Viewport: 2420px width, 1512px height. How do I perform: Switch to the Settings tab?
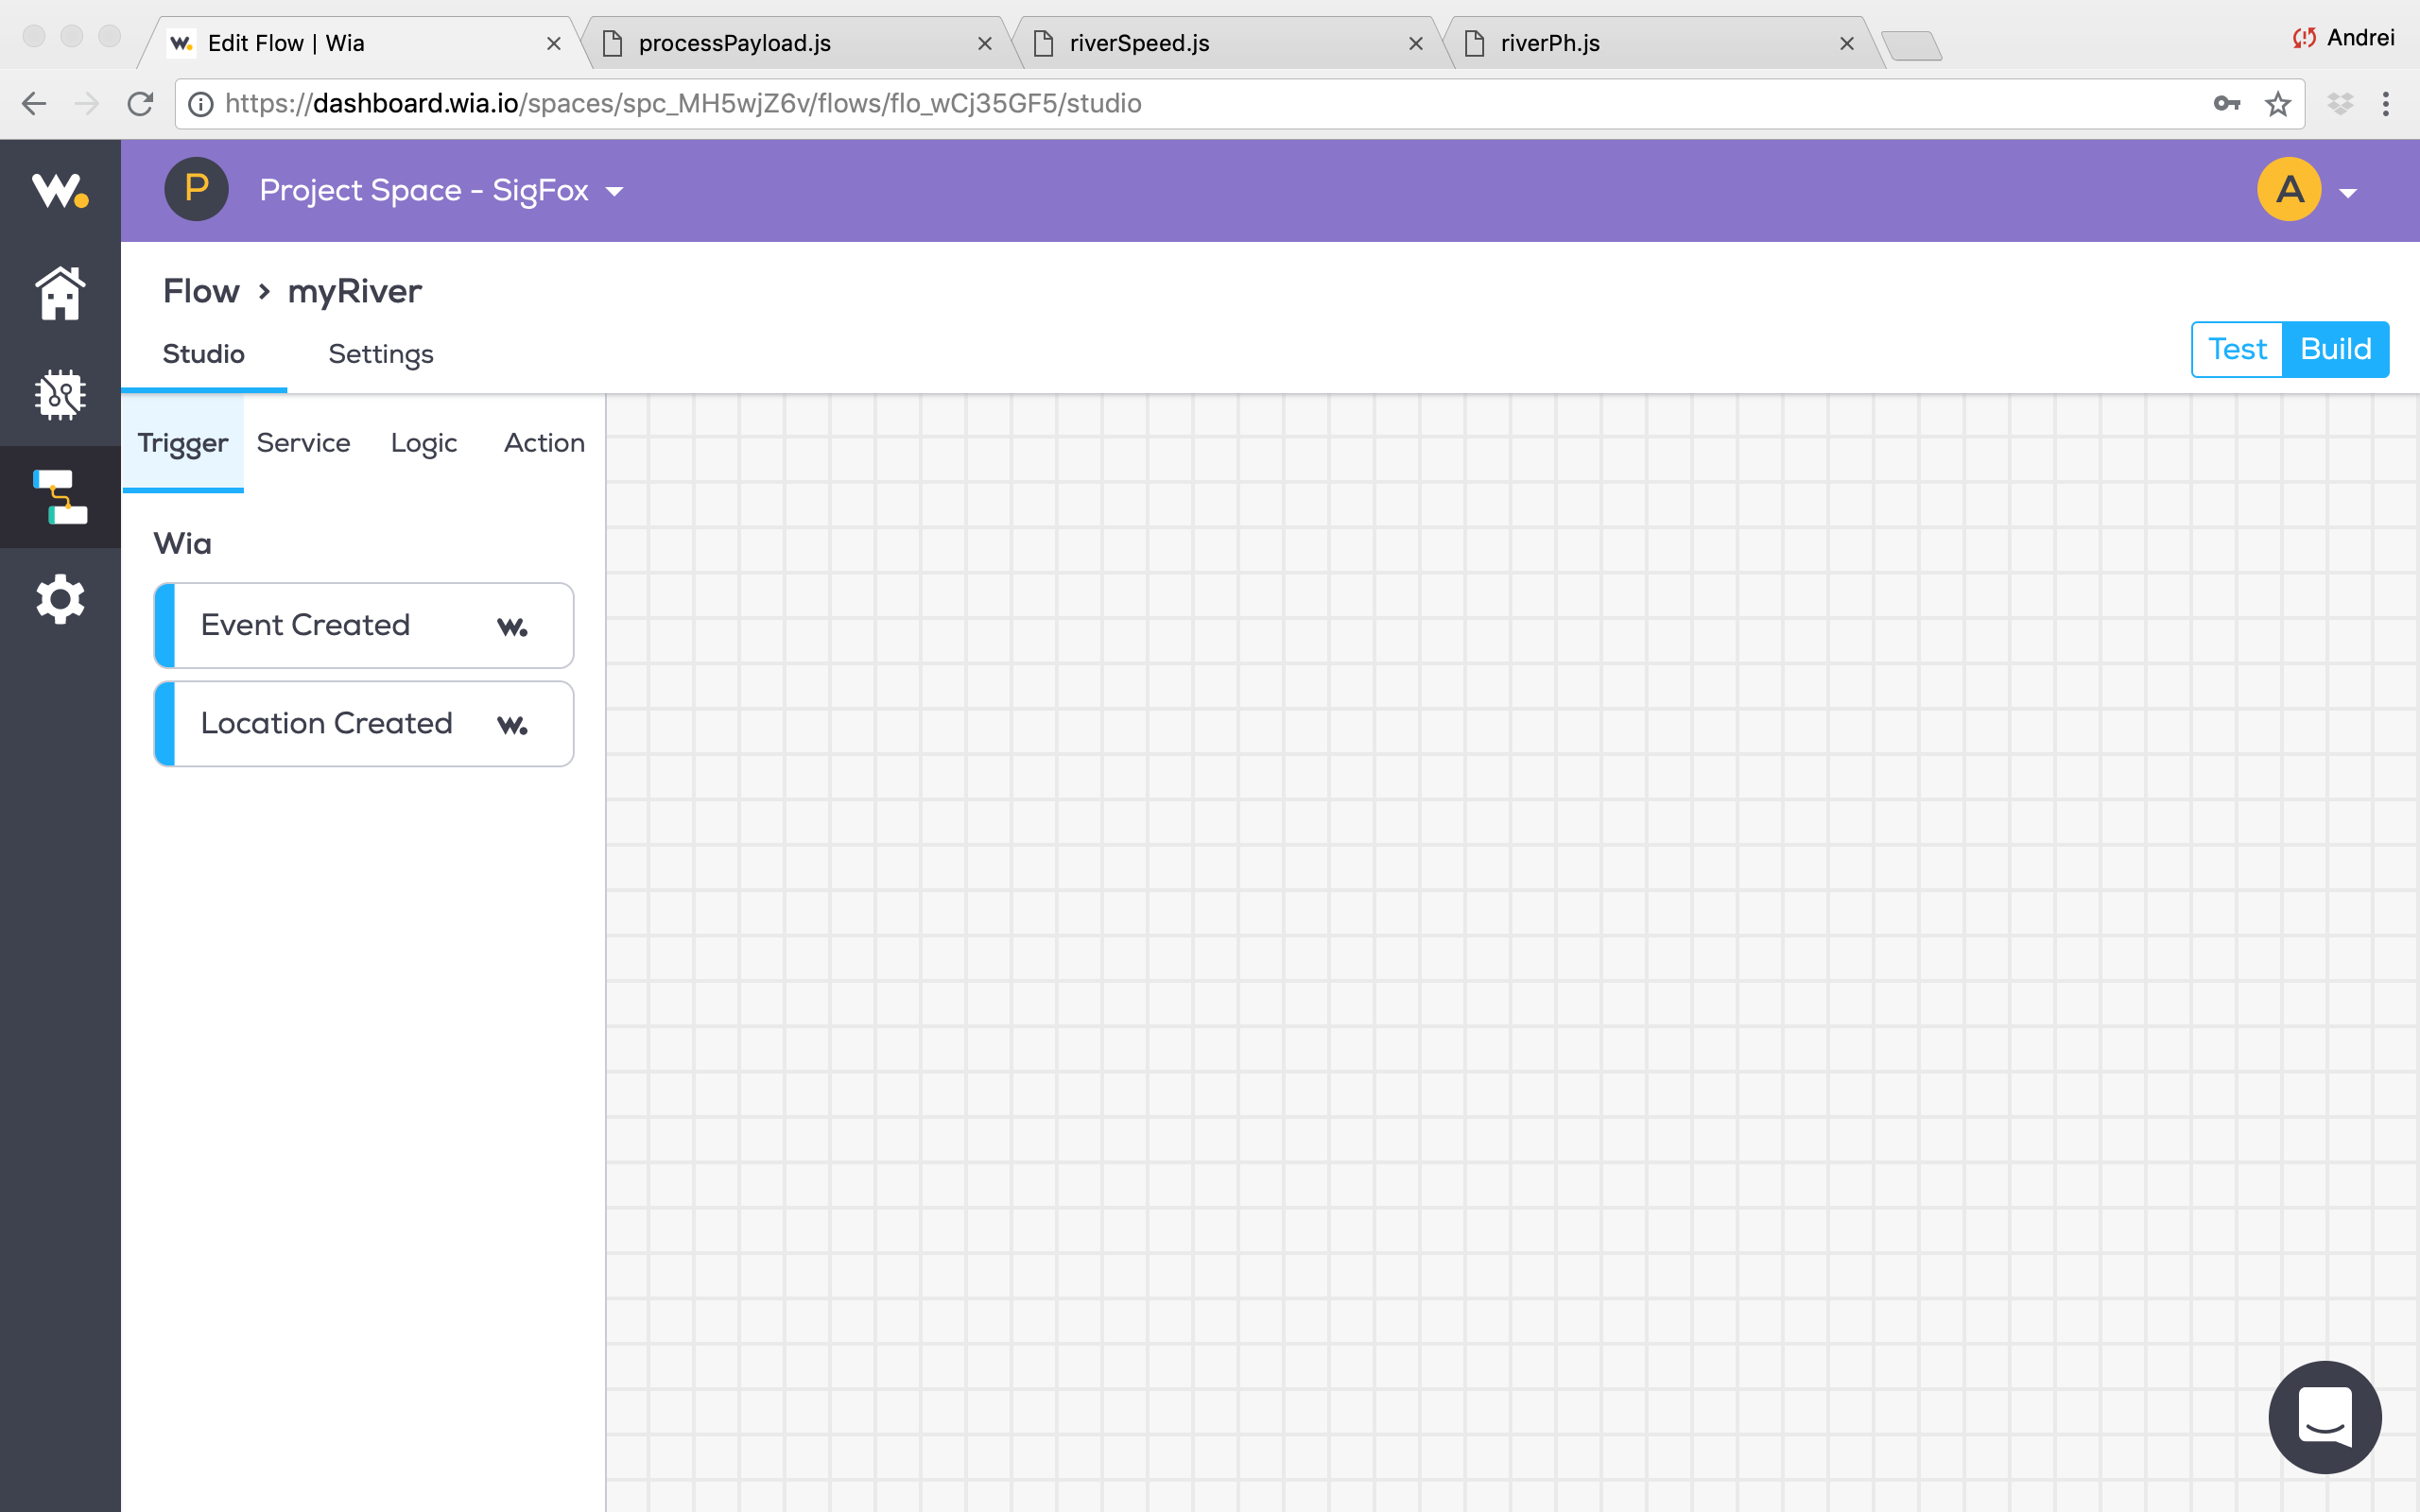click(x=380, y=354)
